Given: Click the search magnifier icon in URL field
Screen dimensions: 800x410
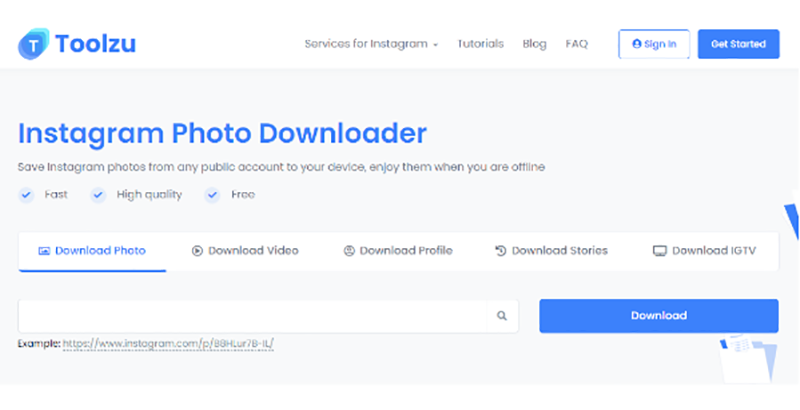Looking at the screenshot, I should pyautogui.click(x=502, y=316).
